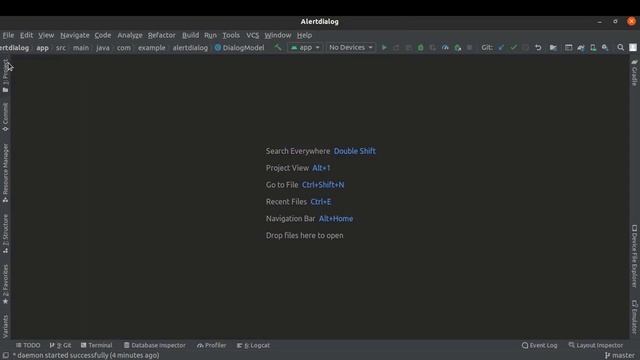
Task: Open the Commit tool window tab
Action: coord(5,117)
